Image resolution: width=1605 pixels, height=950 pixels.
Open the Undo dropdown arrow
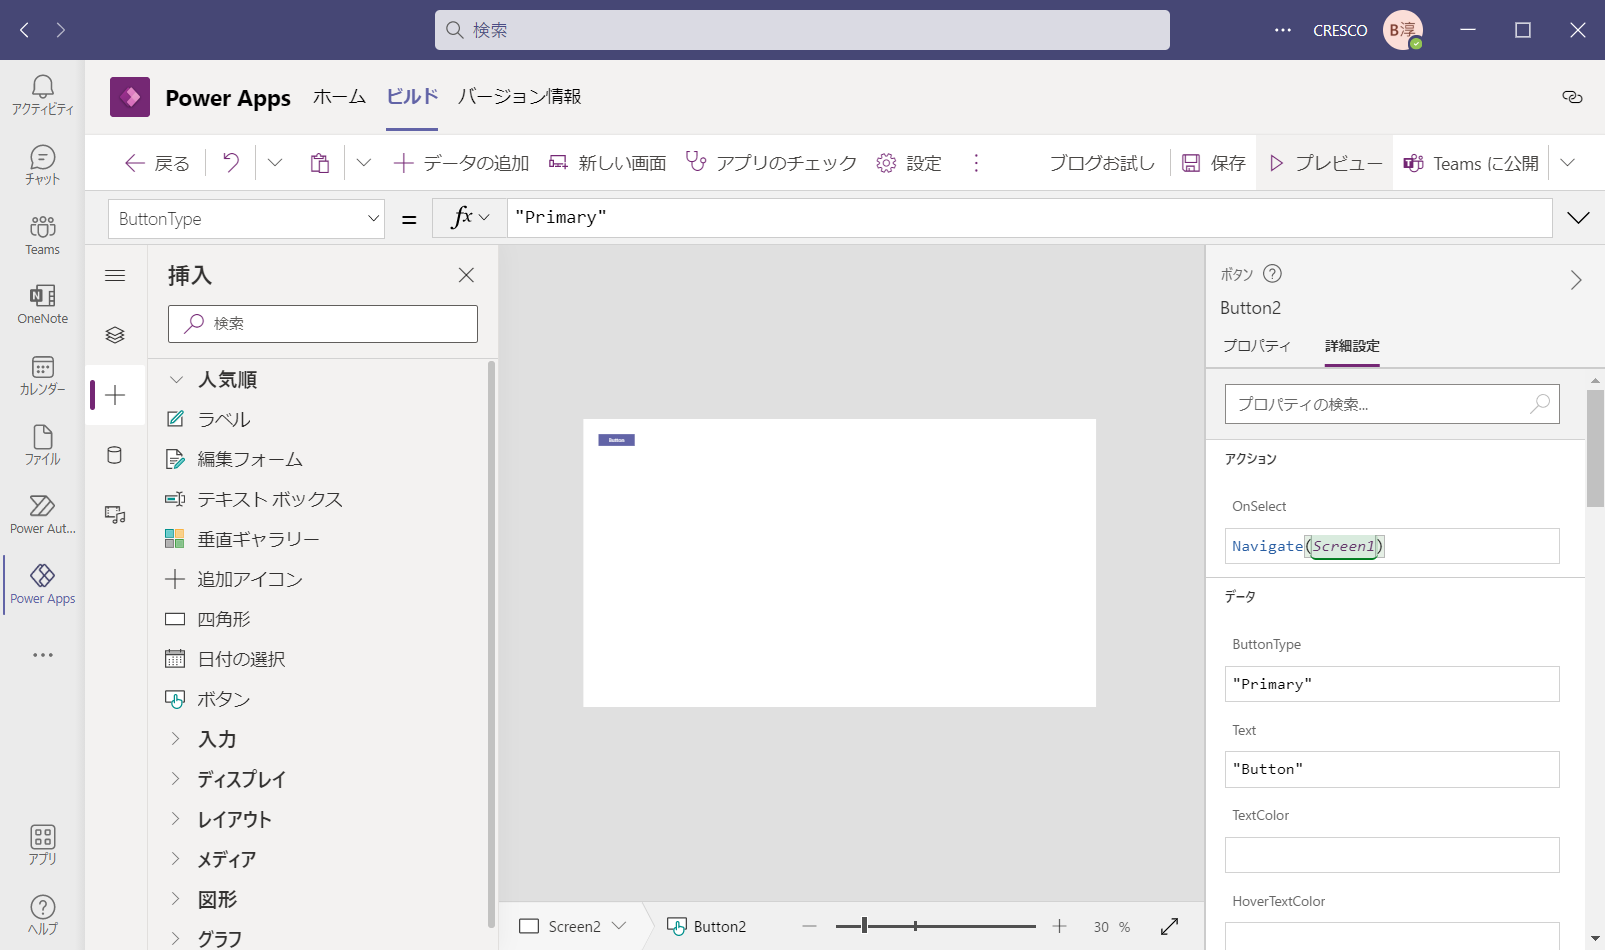point(275,163)
